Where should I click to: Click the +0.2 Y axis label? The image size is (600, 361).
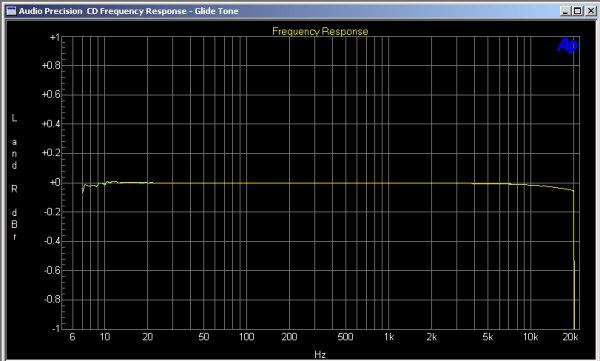coord(51,153)
